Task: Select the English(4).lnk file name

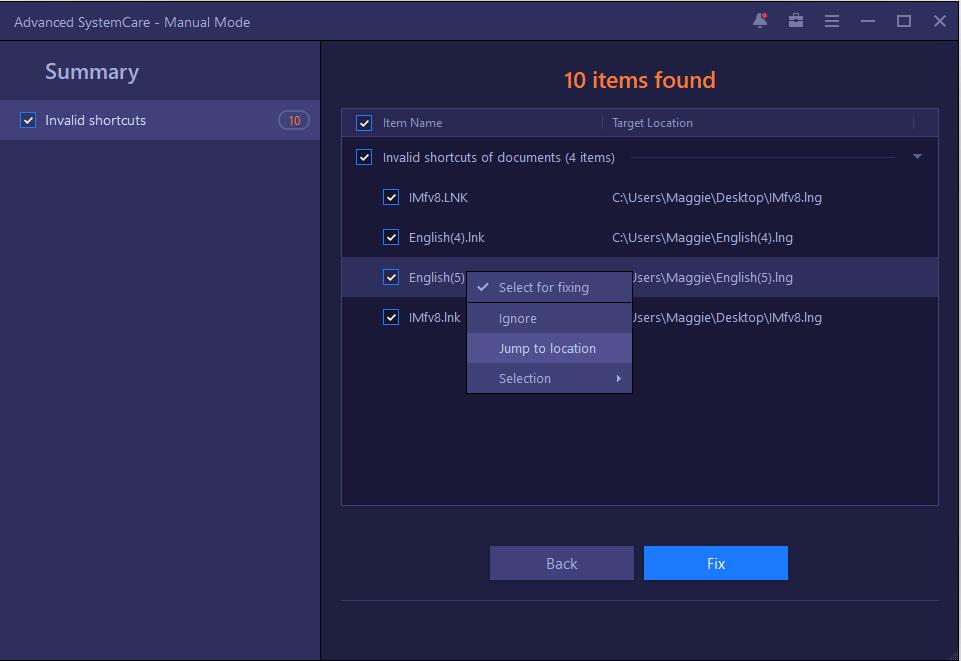Action: pyautogui.click(x=447, y=237)
